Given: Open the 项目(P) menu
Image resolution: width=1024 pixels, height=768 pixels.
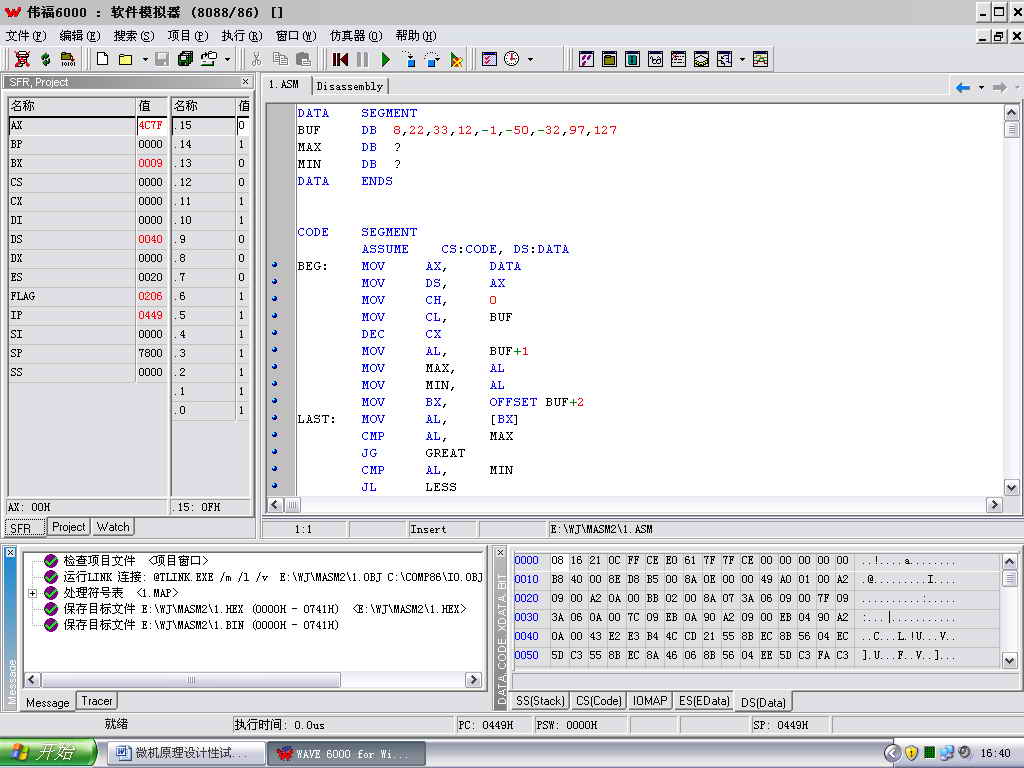Looking at the screenshot, I should coord(187,36).
